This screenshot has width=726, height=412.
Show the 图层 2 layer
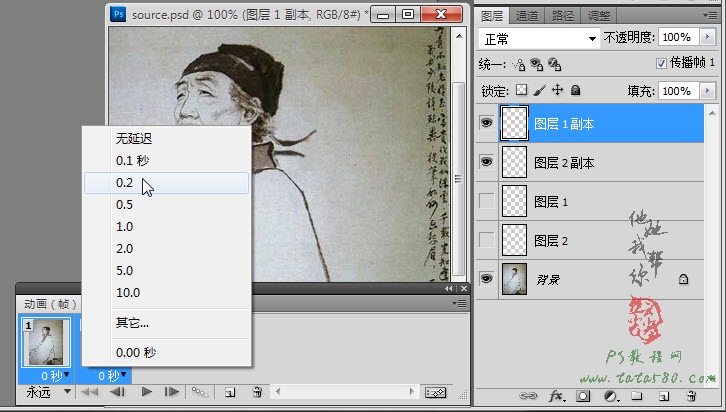pos(486,240)
